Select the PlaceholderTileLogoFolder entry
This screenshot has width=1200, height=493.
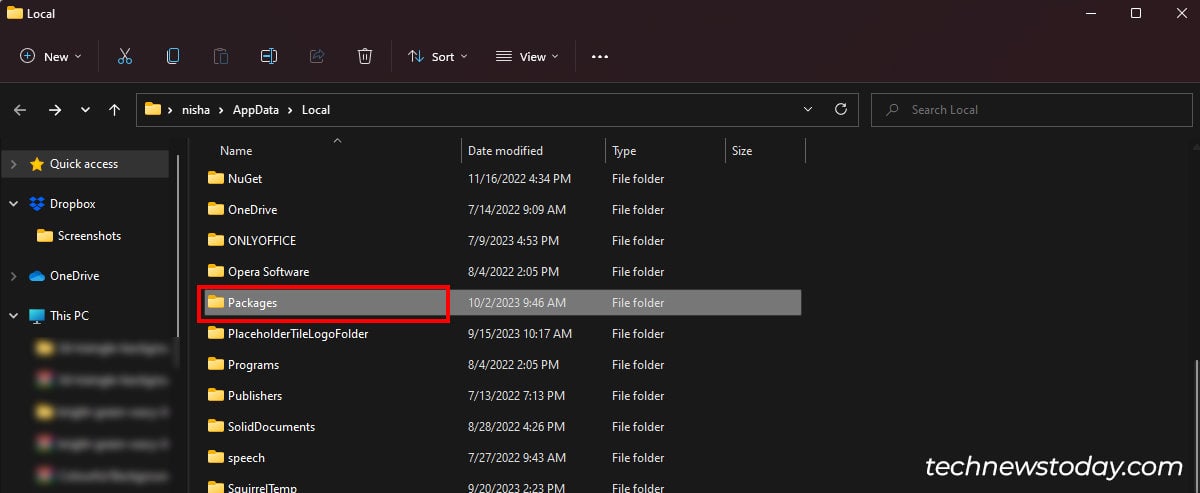click(x=298, y=334)
